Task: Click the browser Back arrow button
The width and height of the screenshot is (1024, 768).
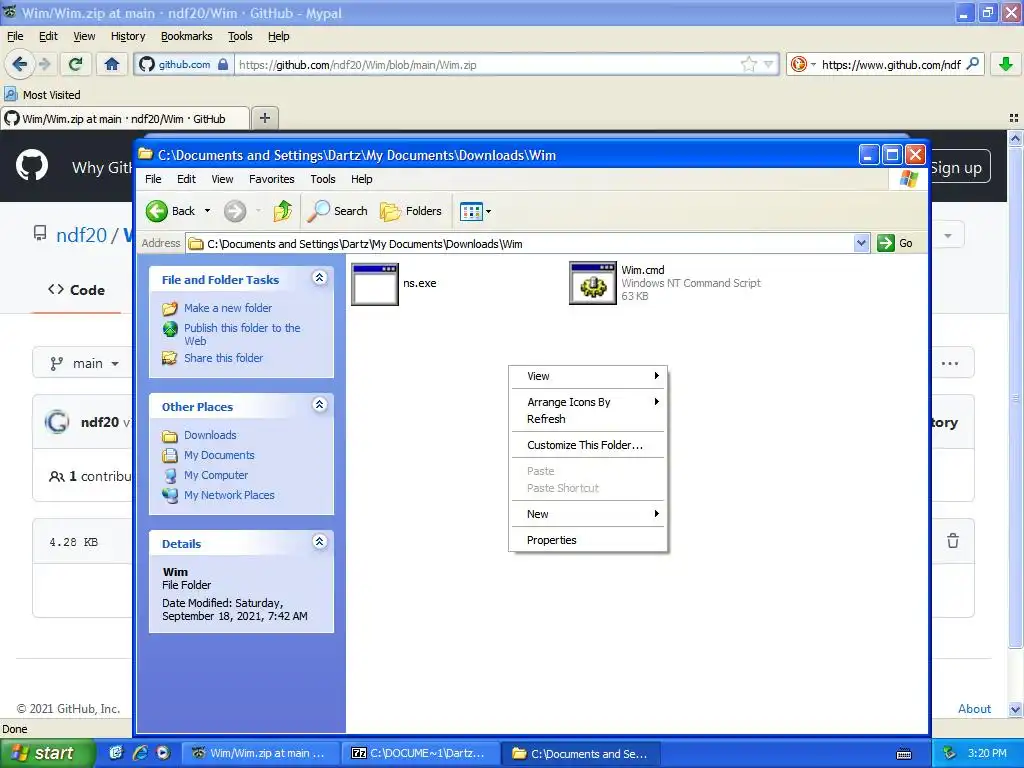Action: (x=19, y=64)
